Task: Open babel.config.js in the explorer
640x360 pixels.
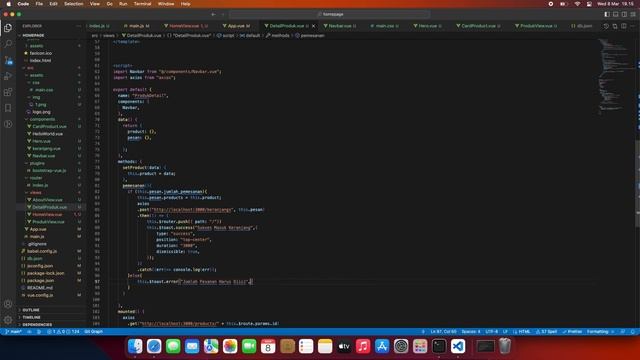Action: [42, 251]
